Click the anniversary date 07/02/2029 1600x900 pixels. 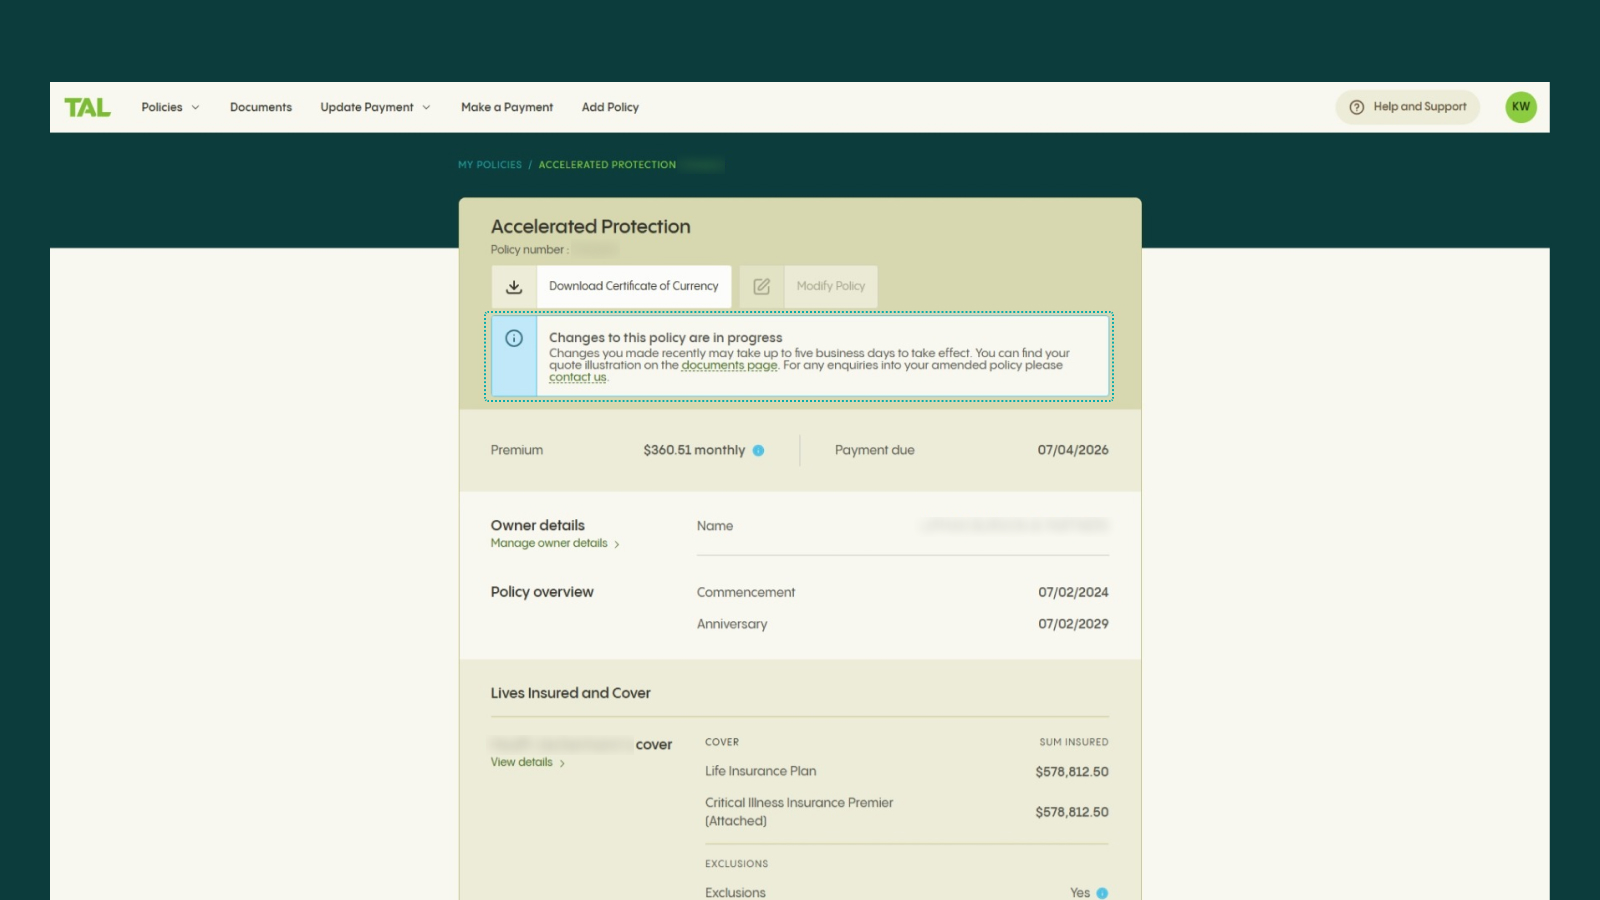click(x=1073, y=624)
